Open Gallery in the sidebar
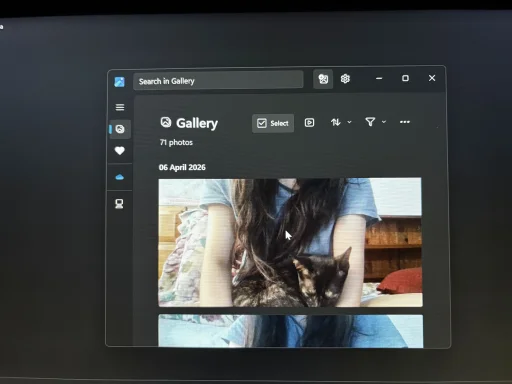 (120, 129)
